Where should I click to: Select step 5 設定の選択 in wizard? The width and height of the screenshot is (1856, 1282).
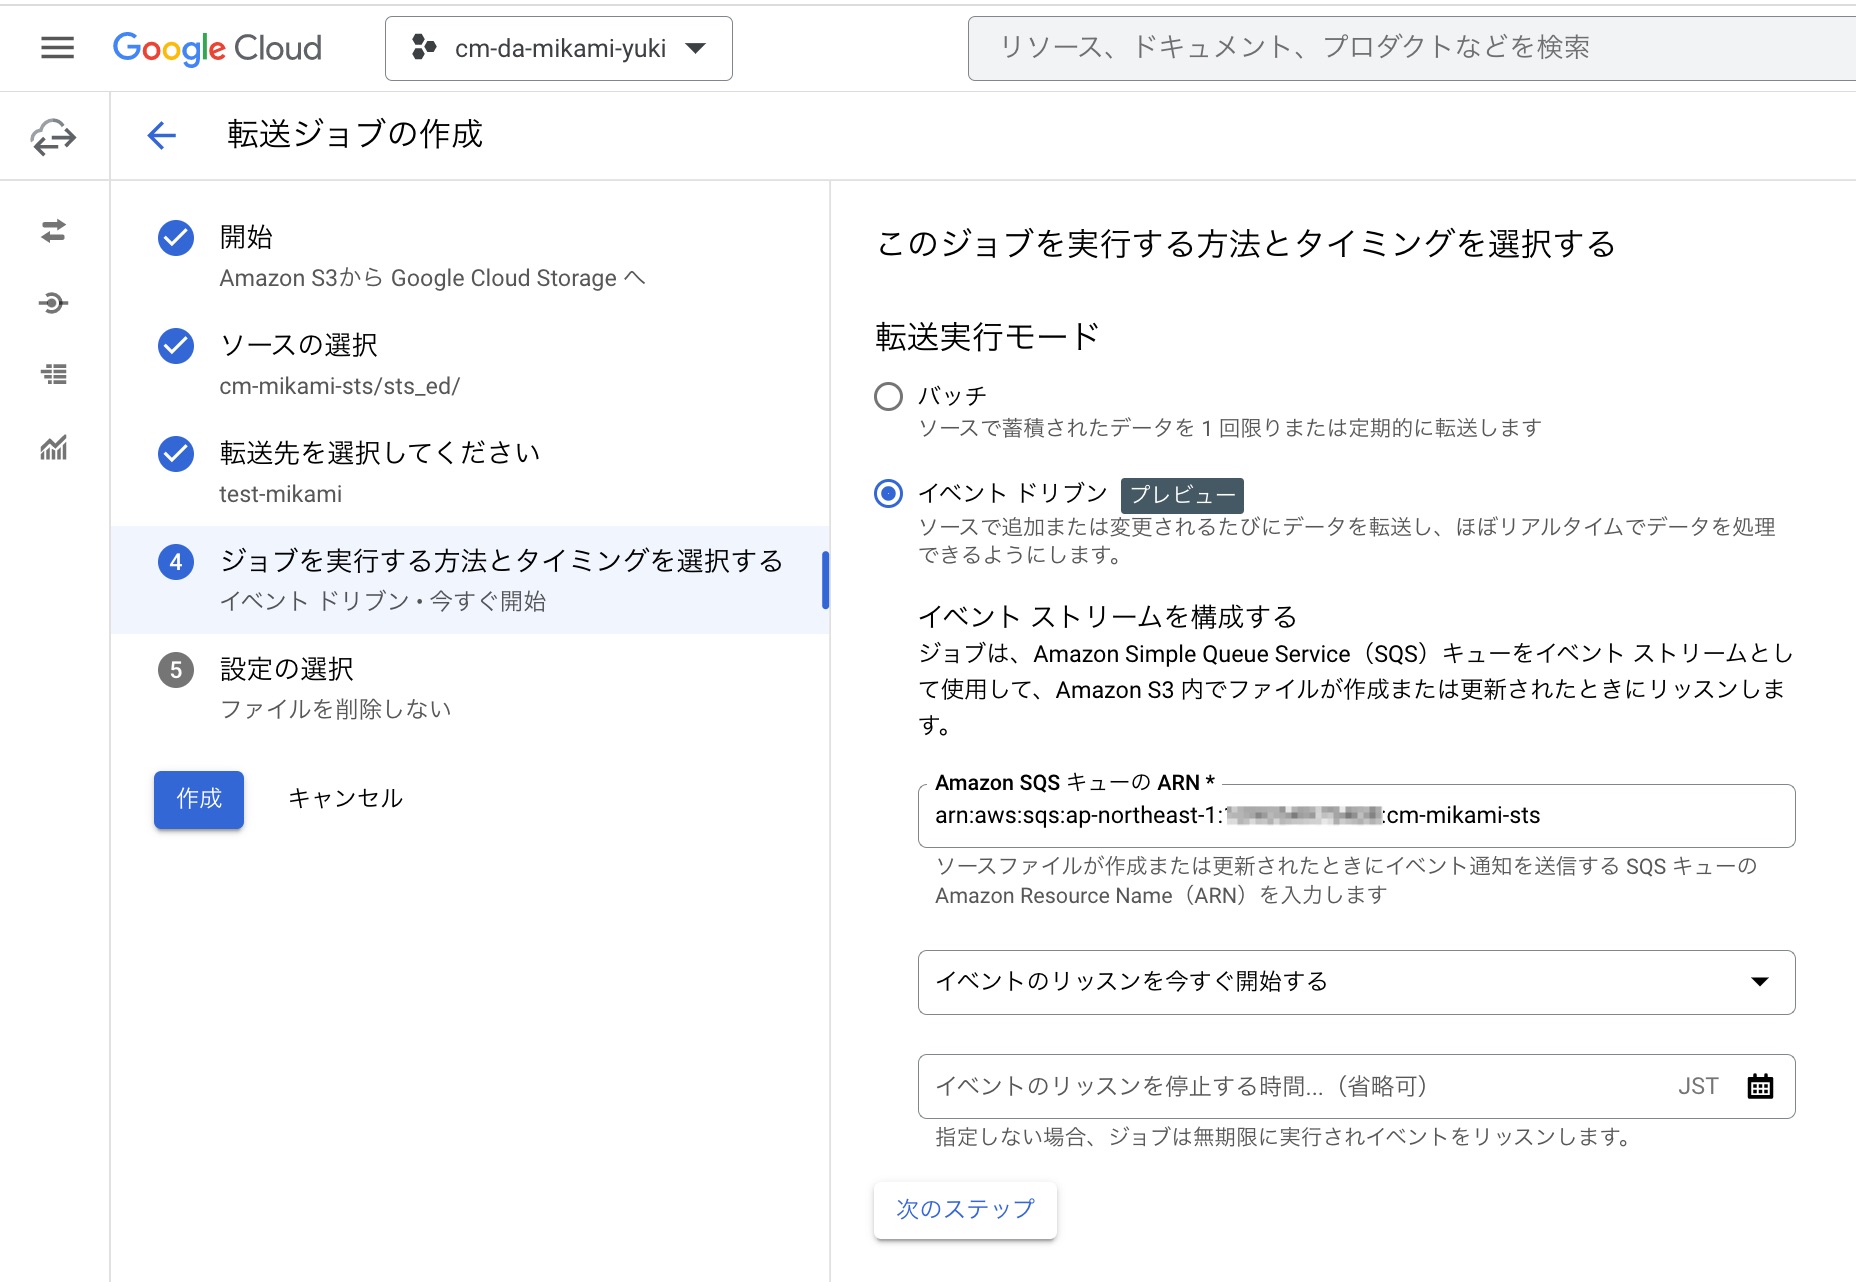[x=286, y=668]
